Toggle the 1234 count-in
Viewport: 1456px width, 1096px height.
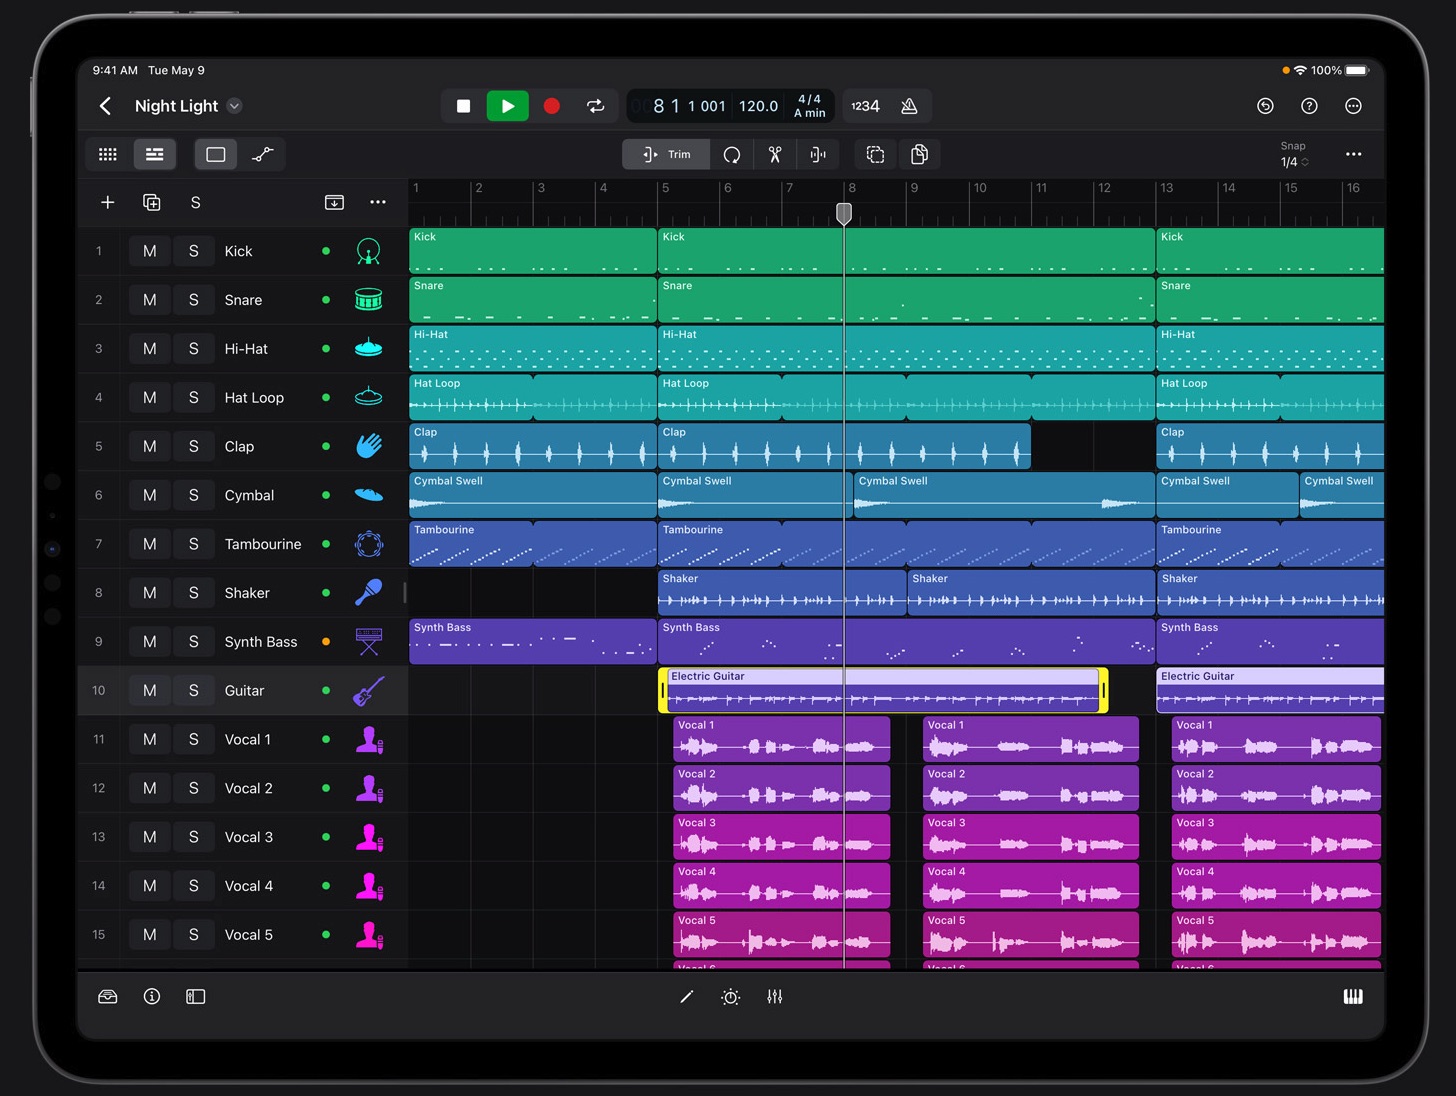tap(866, 106)
